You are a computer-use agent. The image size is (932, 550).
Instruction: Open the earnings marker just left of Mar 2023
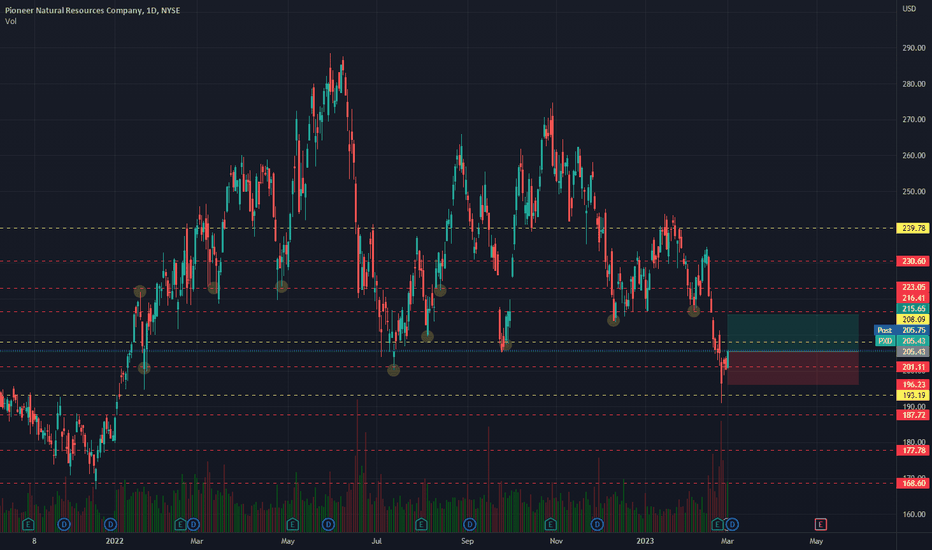click(717, 524)
